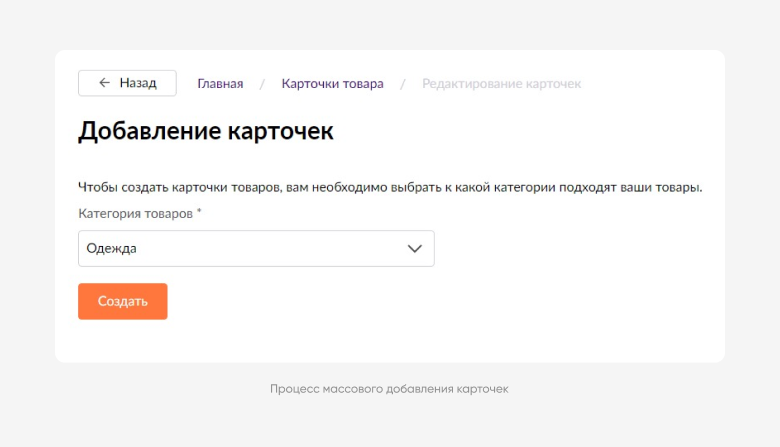Screen dimensions: 780x447
Task: Open the Карточки товара breadcrumb link
Action: pyautogui.click(x=332, y=84)
